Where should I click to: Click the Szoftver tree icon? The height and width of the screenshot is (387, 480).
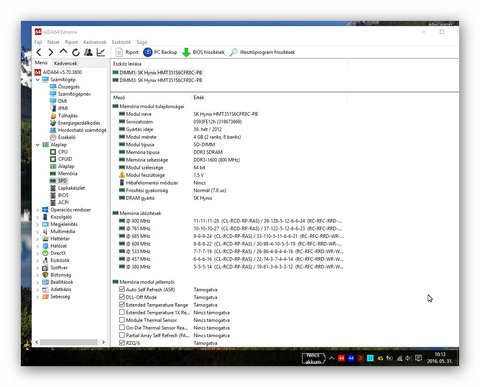[45, 268]
